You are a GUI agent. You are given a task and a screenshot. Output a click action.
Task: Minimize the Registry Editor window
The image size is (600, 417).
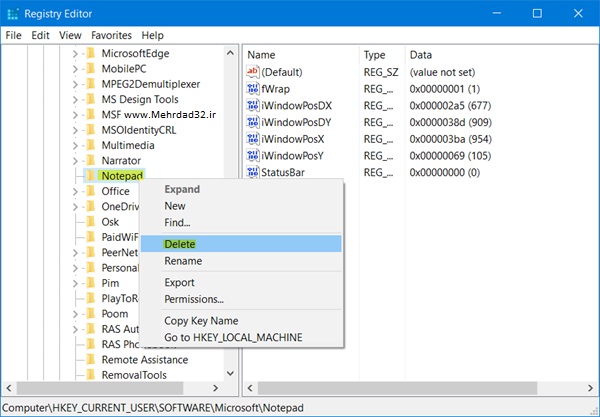pos(497,13)
